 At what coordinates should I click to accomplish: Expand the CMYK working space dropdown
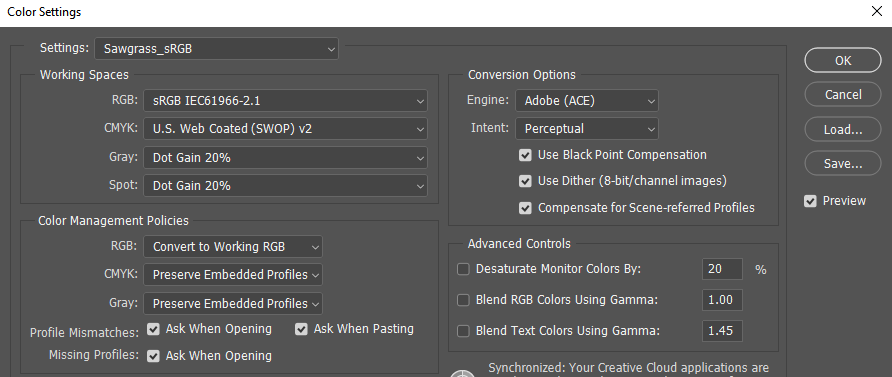pos(285,129)
